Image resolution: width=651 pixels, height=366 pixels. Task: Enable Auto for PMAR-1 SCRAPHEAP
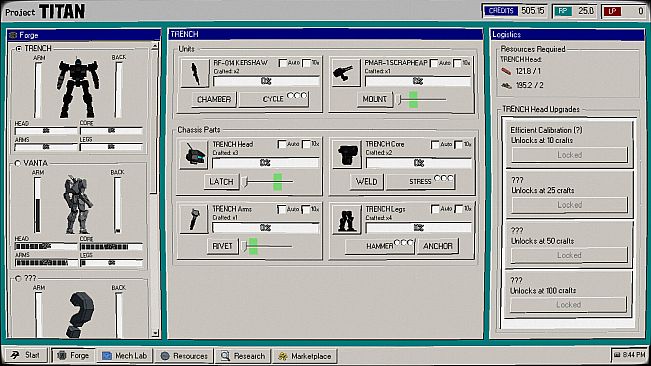[x=434, y=63]
